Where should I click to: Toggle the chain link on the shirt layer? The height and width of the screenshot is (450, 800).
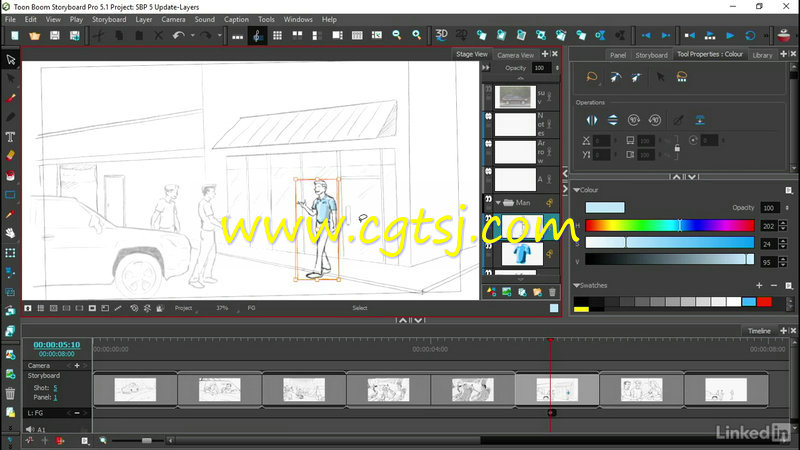click(550, 254)
